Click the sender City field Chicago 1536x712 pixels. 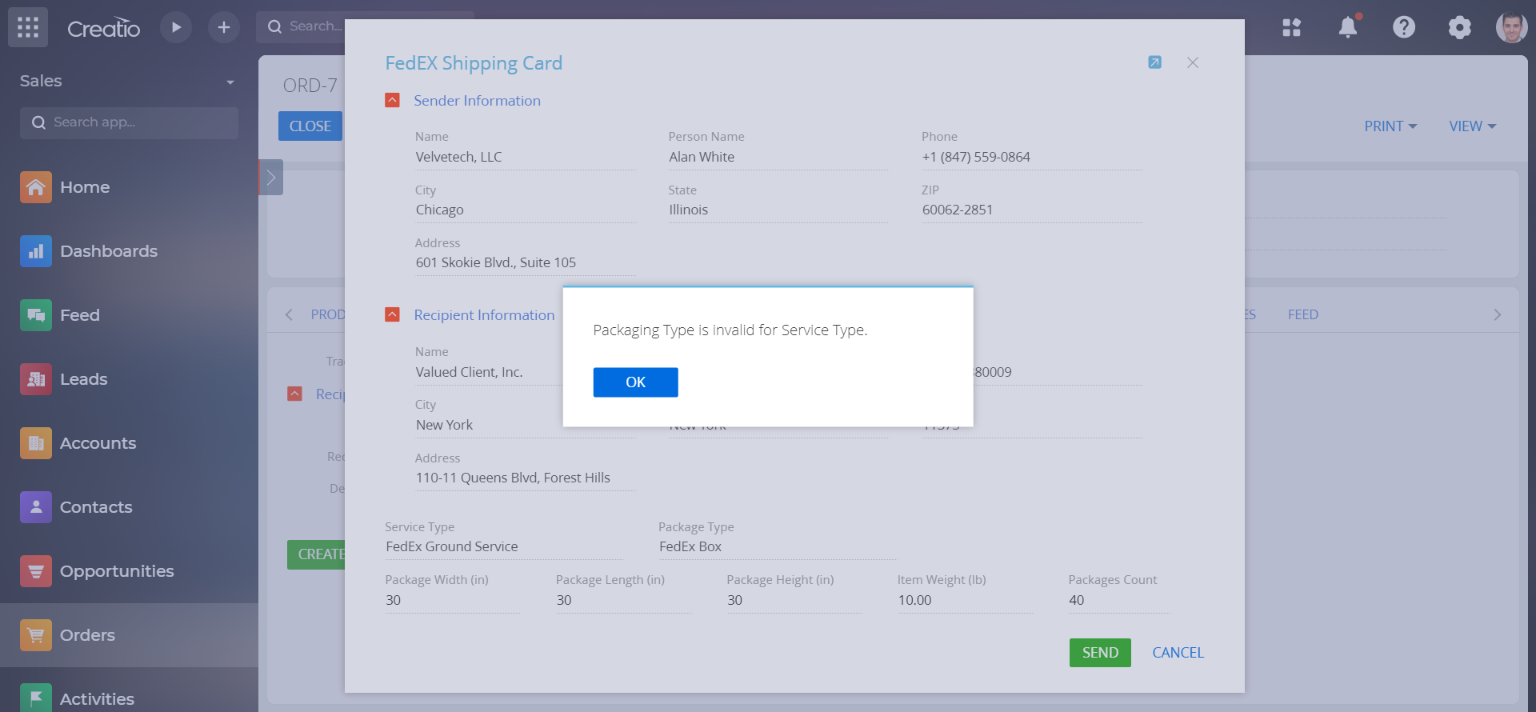click(x=525, y=210)
